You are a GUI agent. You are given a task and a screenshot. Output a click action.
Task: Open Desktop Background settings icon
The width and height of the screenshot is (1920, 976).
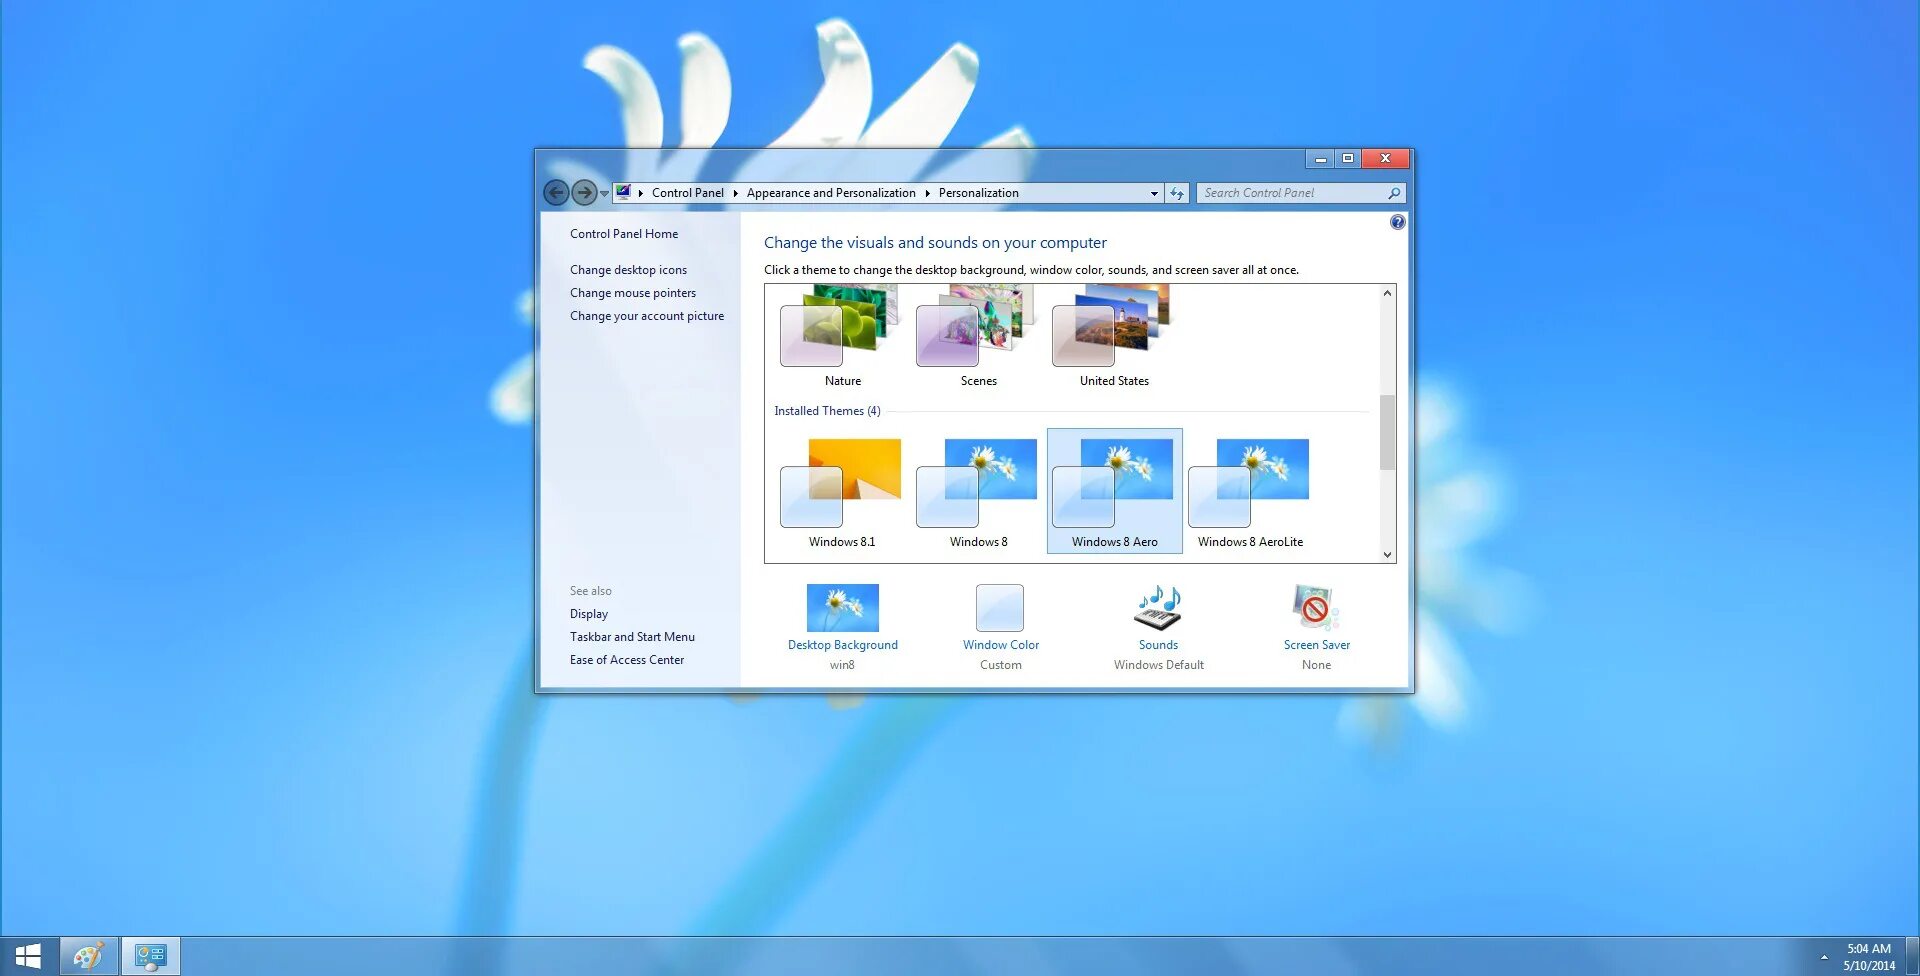(842, 608)
